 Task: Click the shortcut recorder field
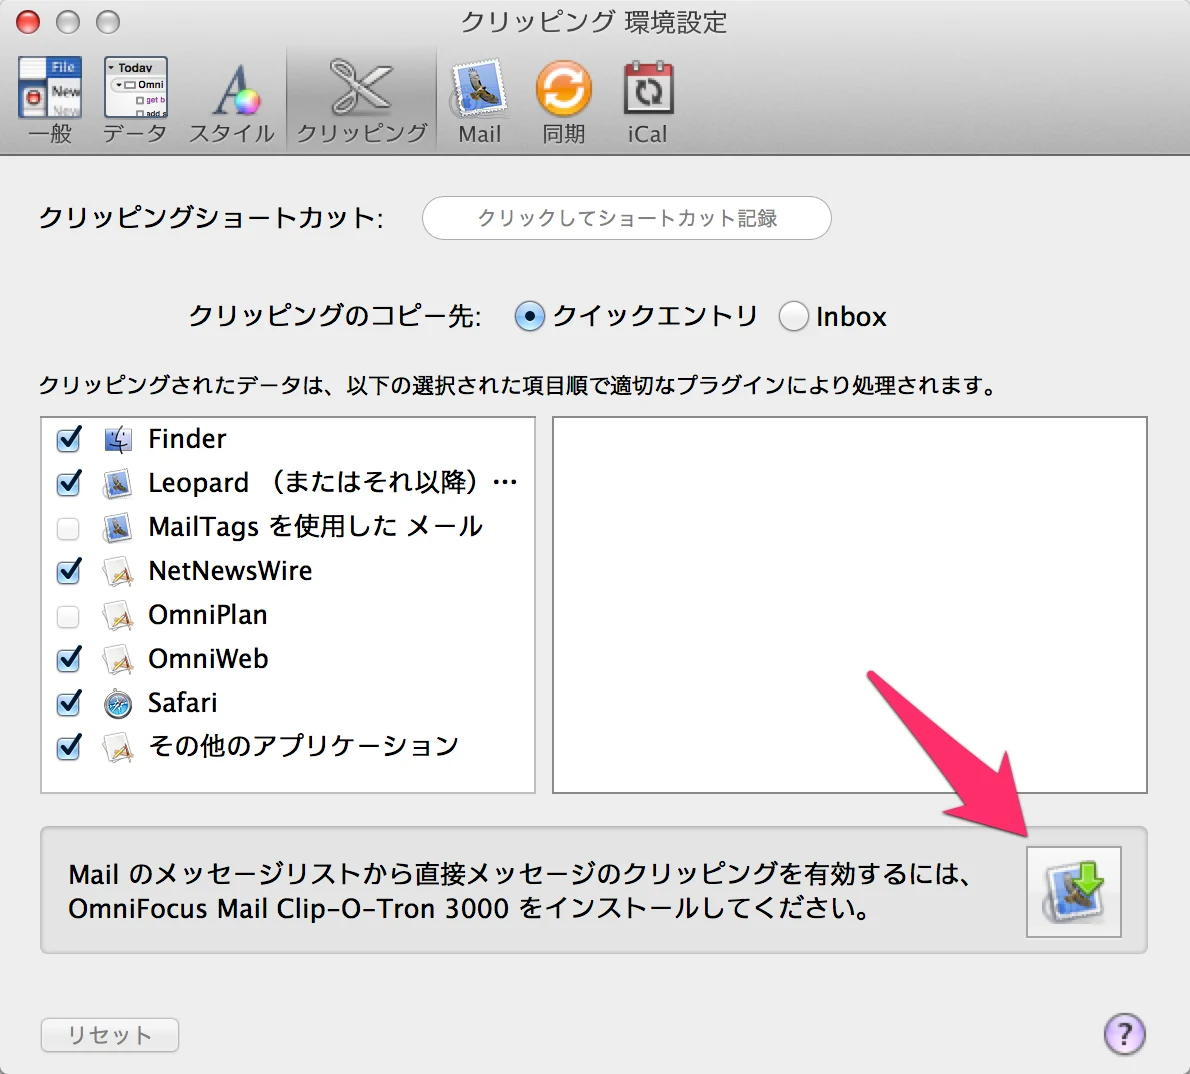pos(627,218)
